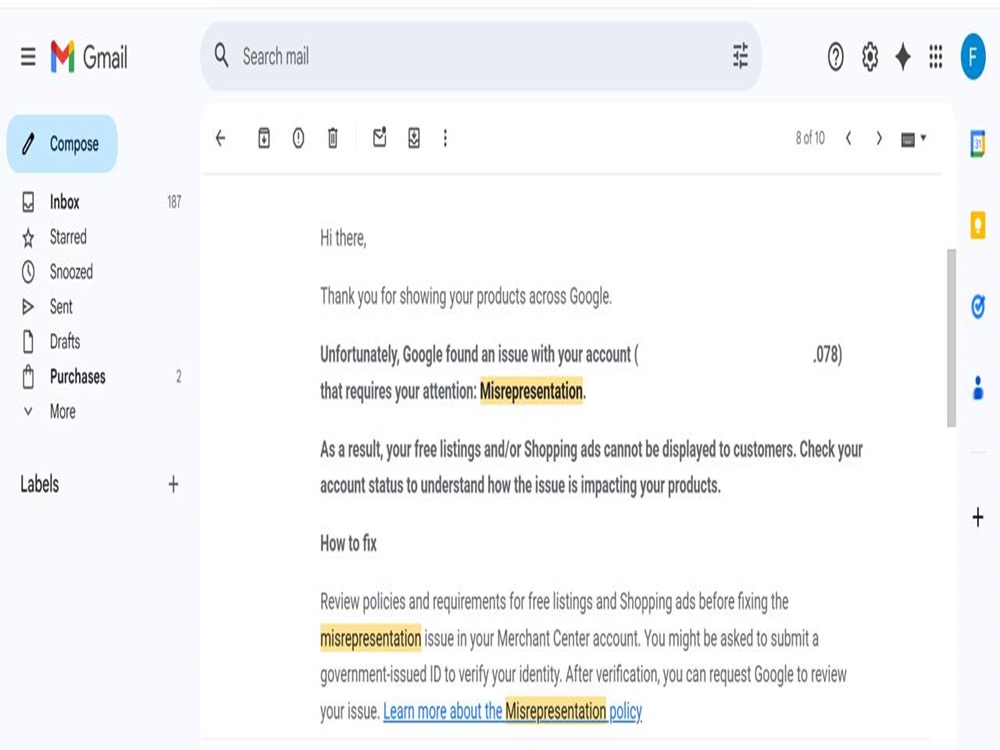Screen dimensions: 1000x750
Task: Open Support help icon
Action: [x=835, y=57]
